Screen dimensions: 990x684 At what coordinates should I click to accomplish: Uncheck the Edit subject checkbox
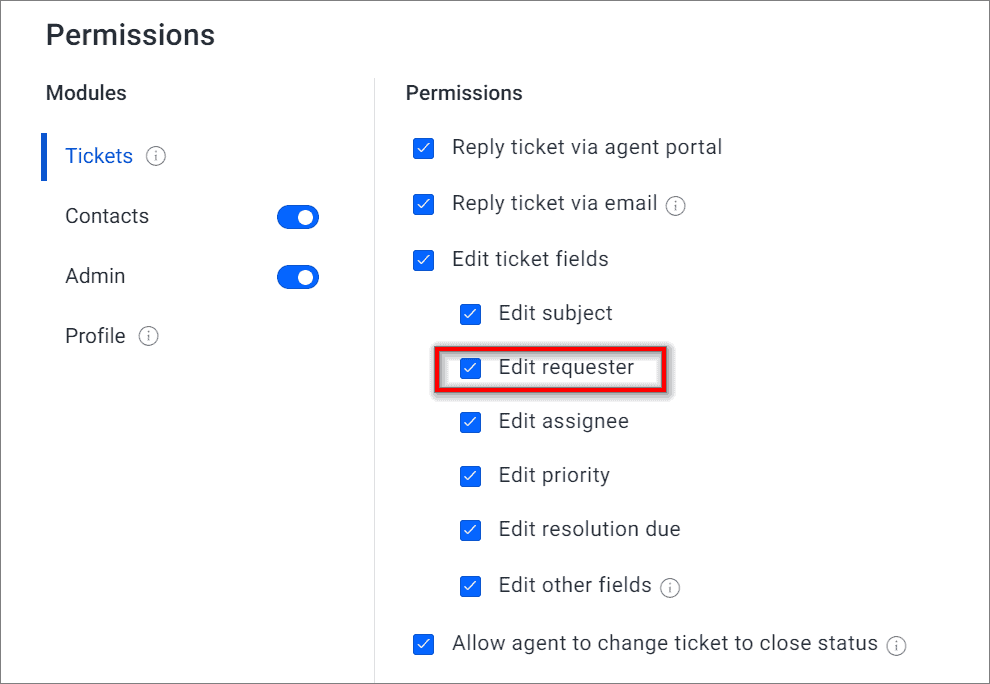click(470, 314)
